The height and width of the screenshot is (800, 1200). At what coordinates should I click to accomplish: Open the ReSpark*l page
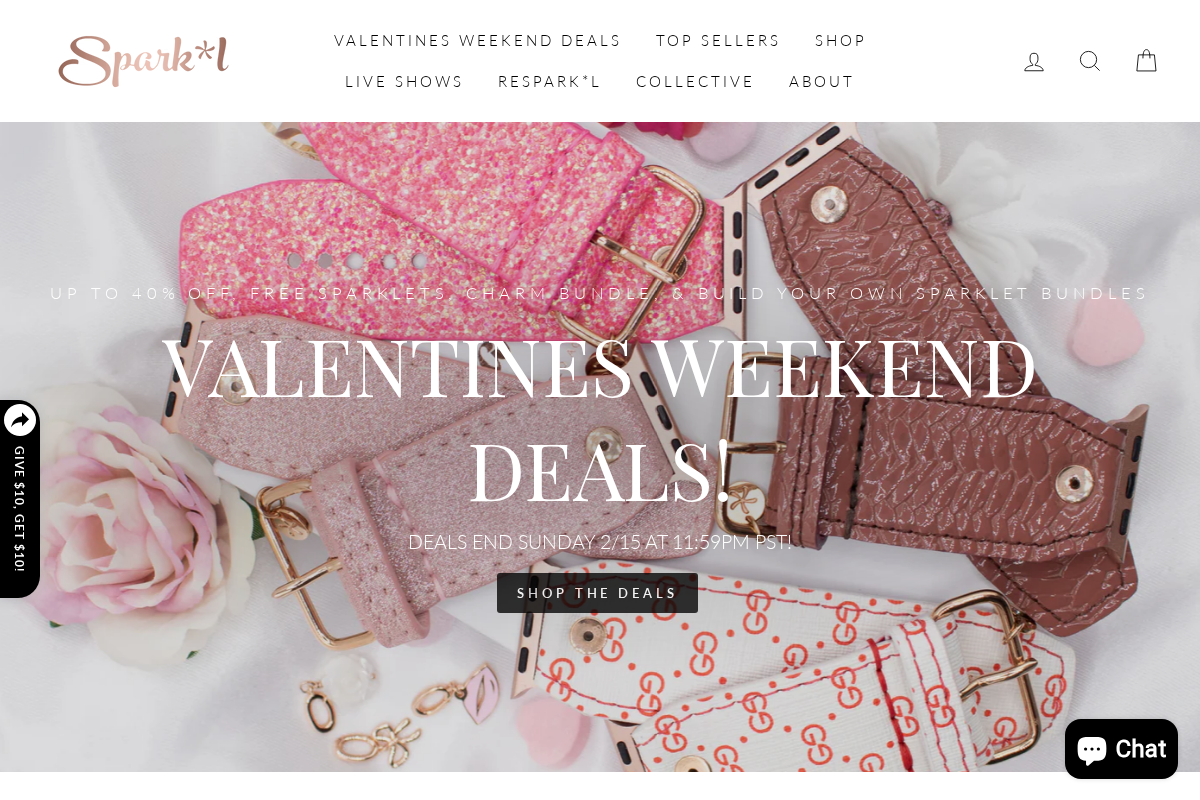pos(550,82)
